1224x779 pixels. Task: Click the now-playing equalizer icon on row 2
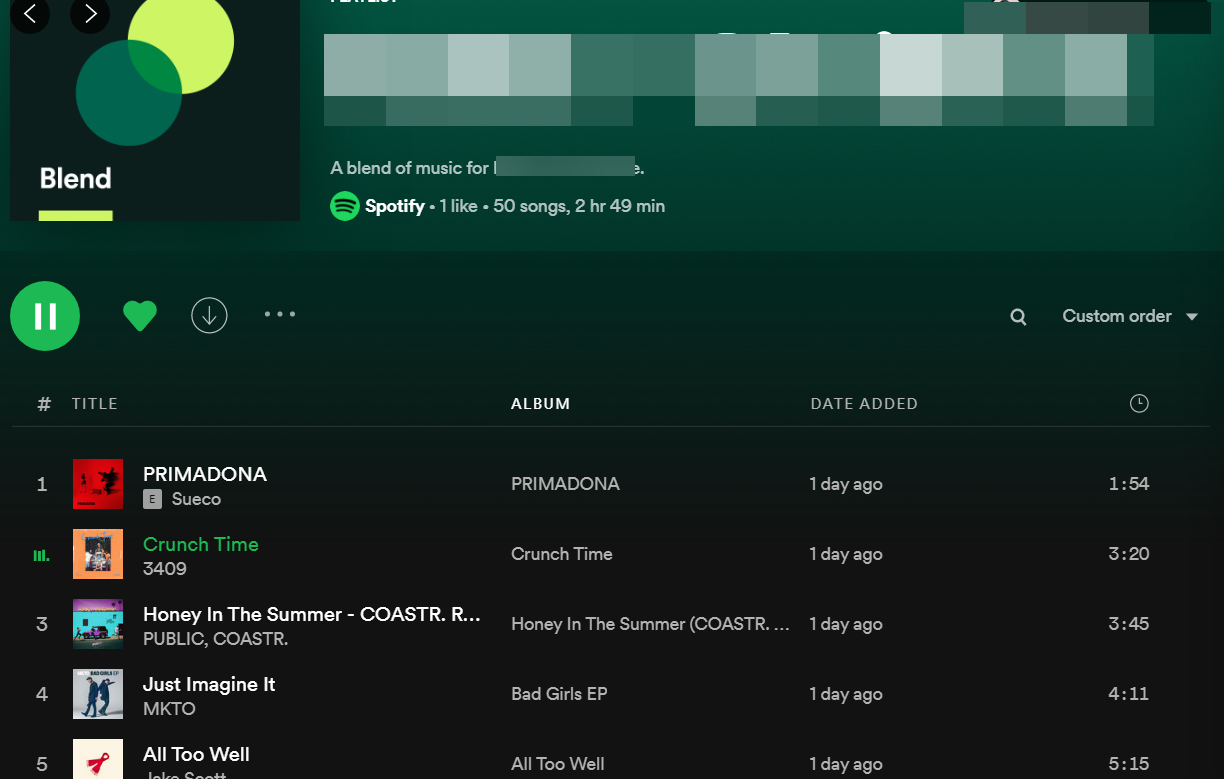[42, 555]
